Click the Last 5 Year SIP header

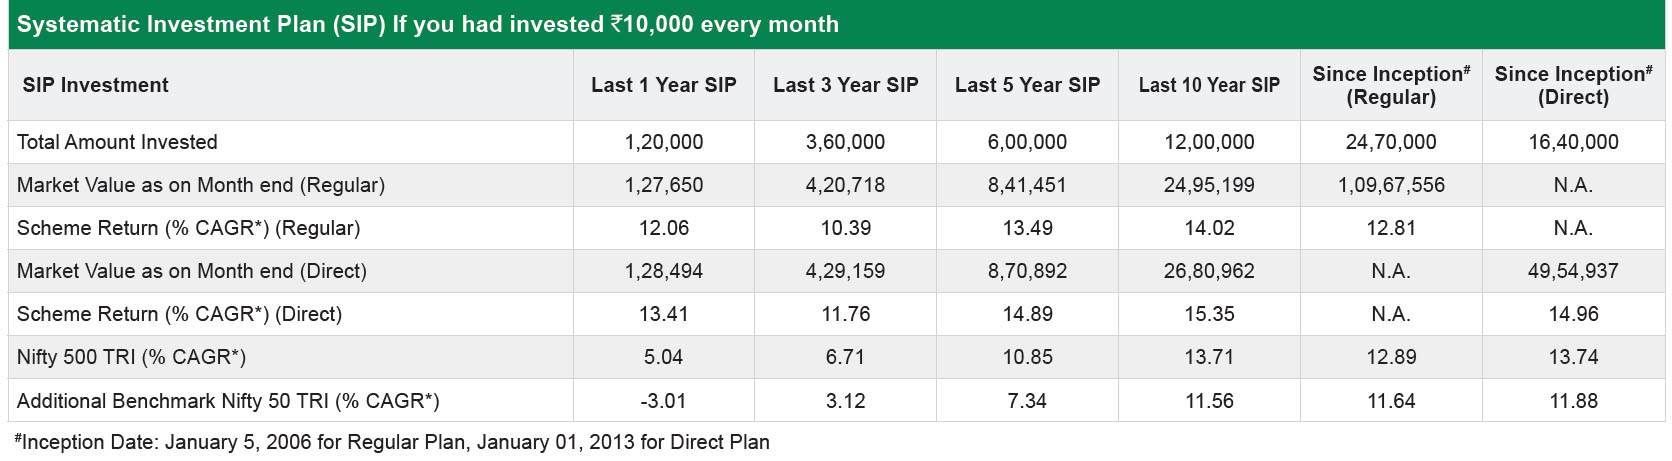click(1027, 85)
